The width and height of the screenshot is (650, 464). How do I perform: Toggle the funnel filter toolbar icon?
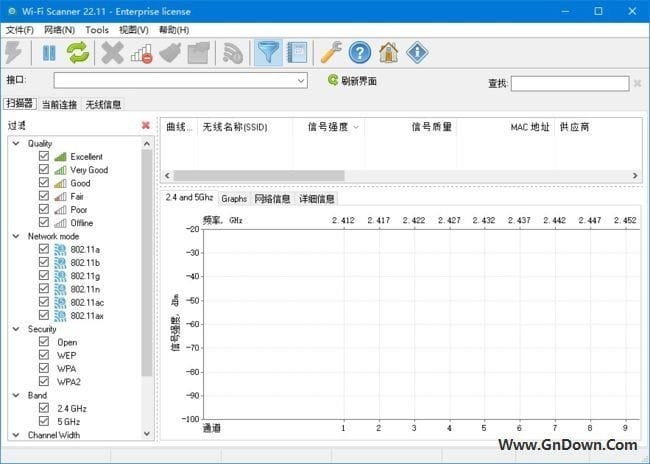click(x=268, y=53)
